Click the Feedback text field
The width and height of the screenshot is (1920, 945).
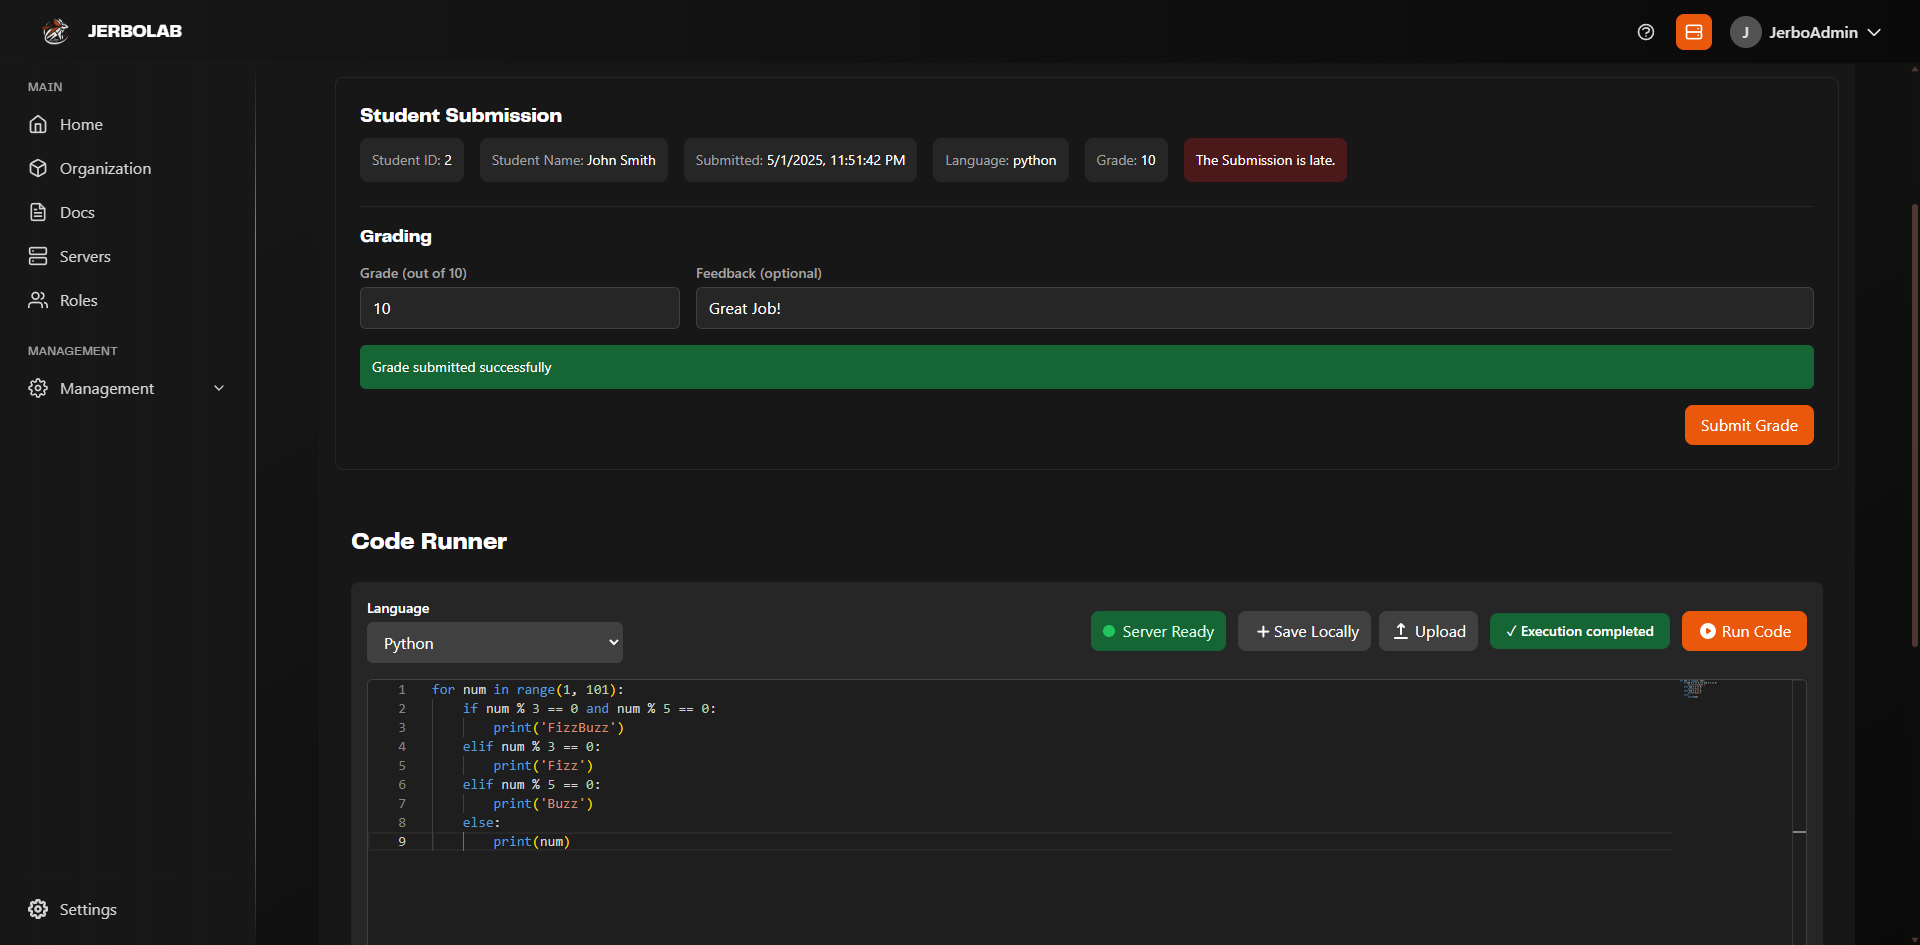(1254, 308)
